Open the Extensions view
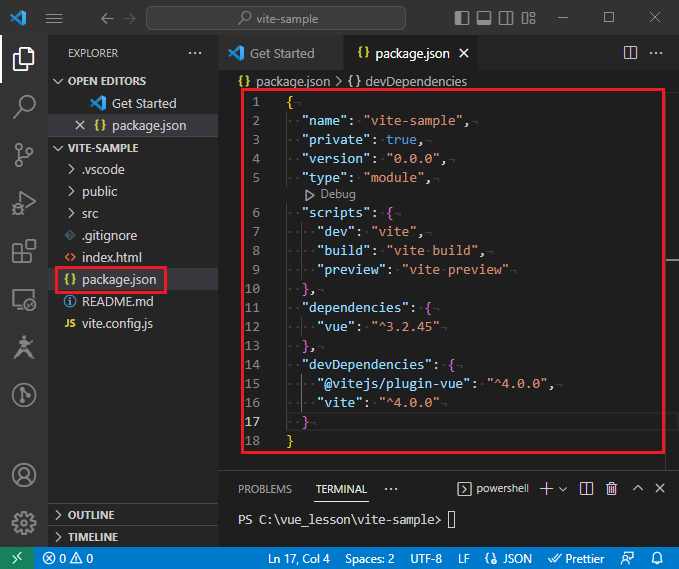This screenshot has width=679, height=569. pyautogui.click(x=23, y=251)
